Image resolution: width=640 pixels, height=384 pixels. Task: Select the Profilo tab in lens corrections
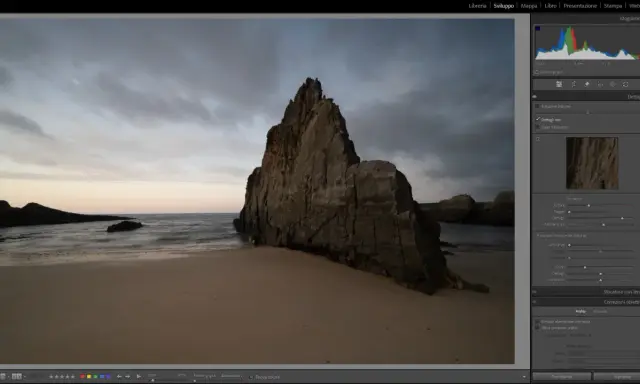[581, 311]
